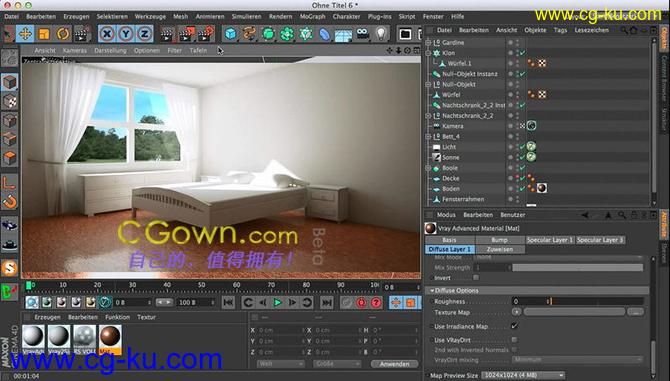Switch to the Bump tab
The width and height of the screenshot is (670, 381).
pyautogui.click(x=500, y=240)
